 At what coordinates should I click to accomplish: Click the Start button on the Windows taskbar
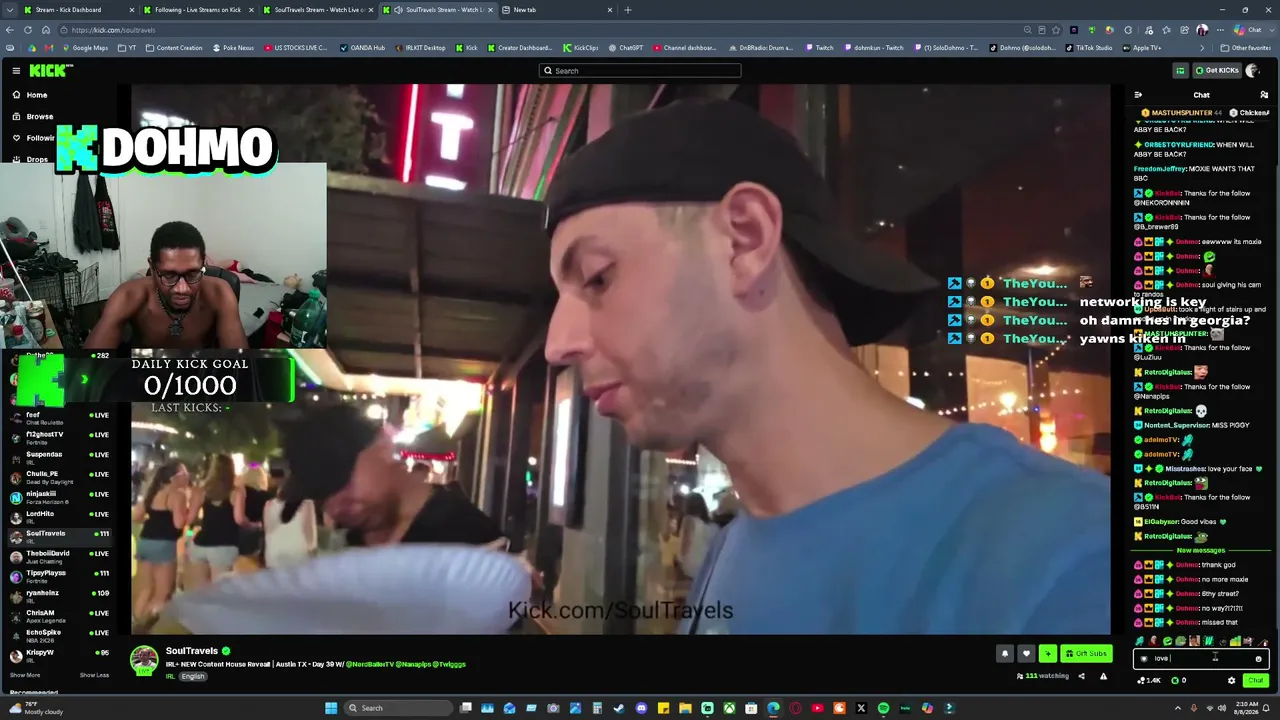(331, 708)
